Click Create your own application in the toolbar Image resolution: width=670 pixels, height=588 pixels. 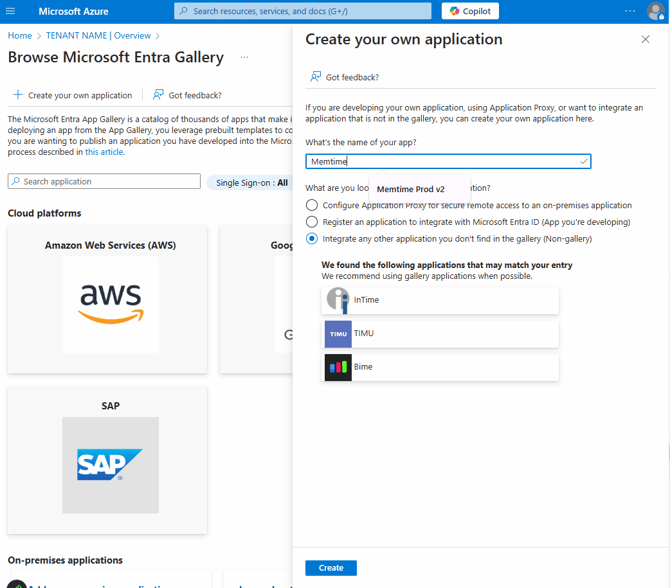pos(72,95)
